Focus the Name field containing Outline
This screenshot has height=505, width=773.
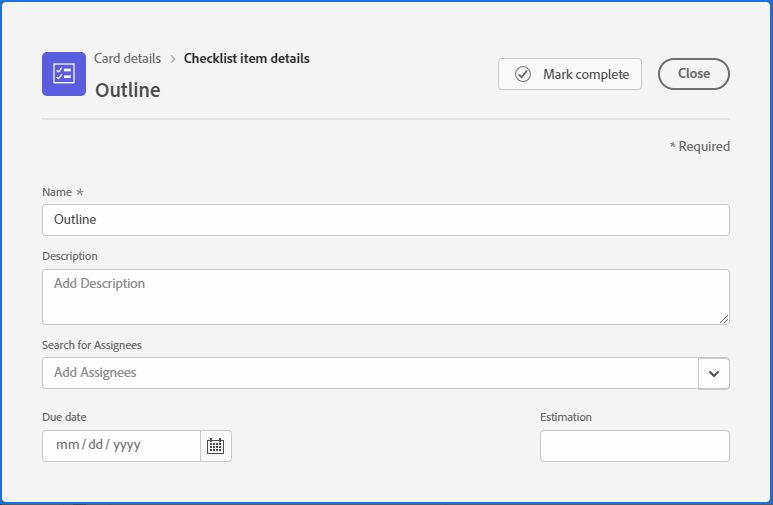pos(385,220)
